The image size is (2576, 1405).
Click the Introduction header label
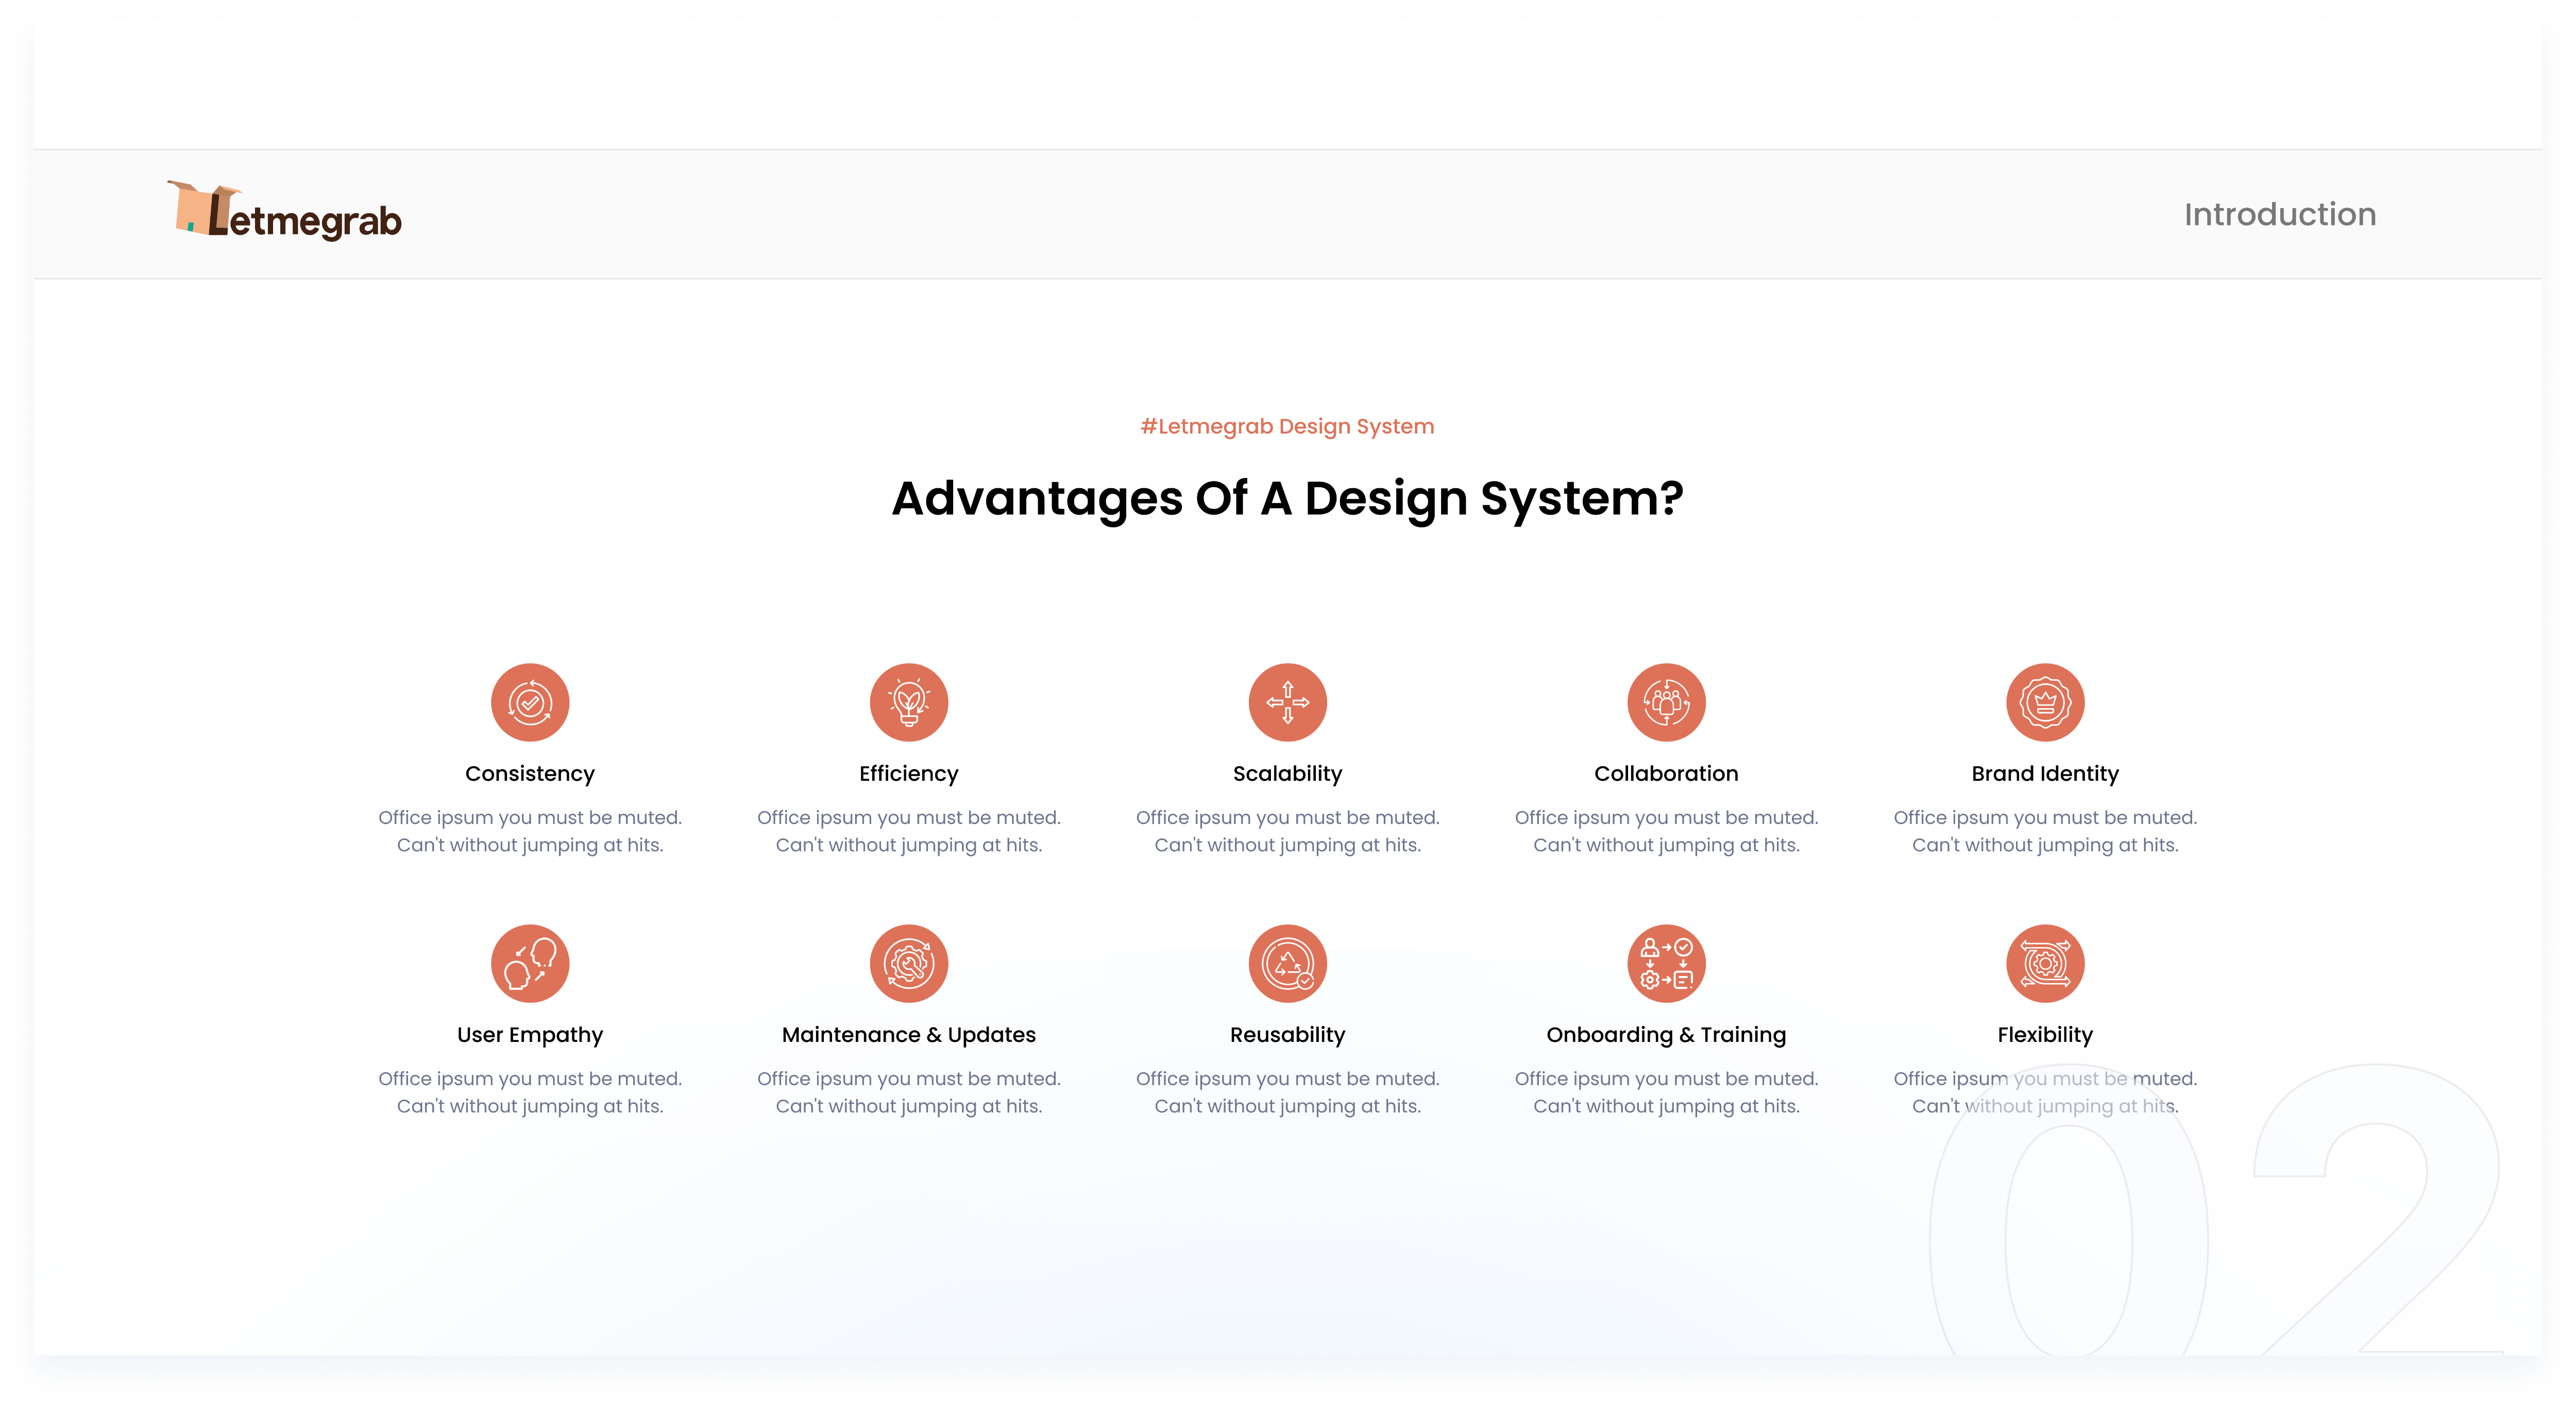[x=2280, y=214]
